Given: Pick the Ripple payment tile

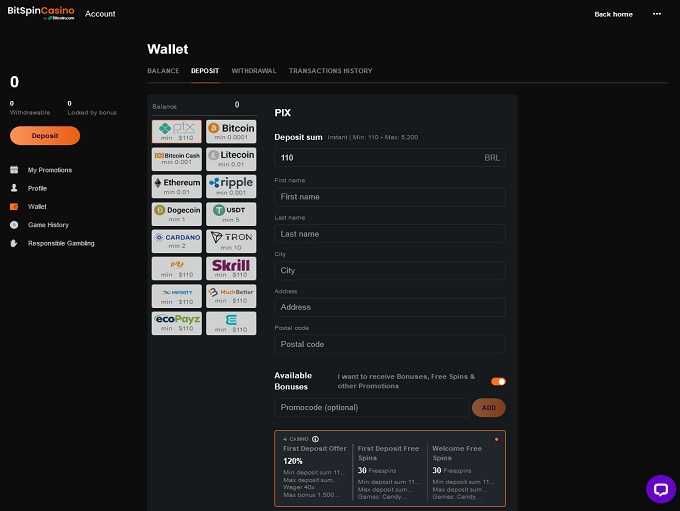Looking at the screenshot, I should click(231, 186).
